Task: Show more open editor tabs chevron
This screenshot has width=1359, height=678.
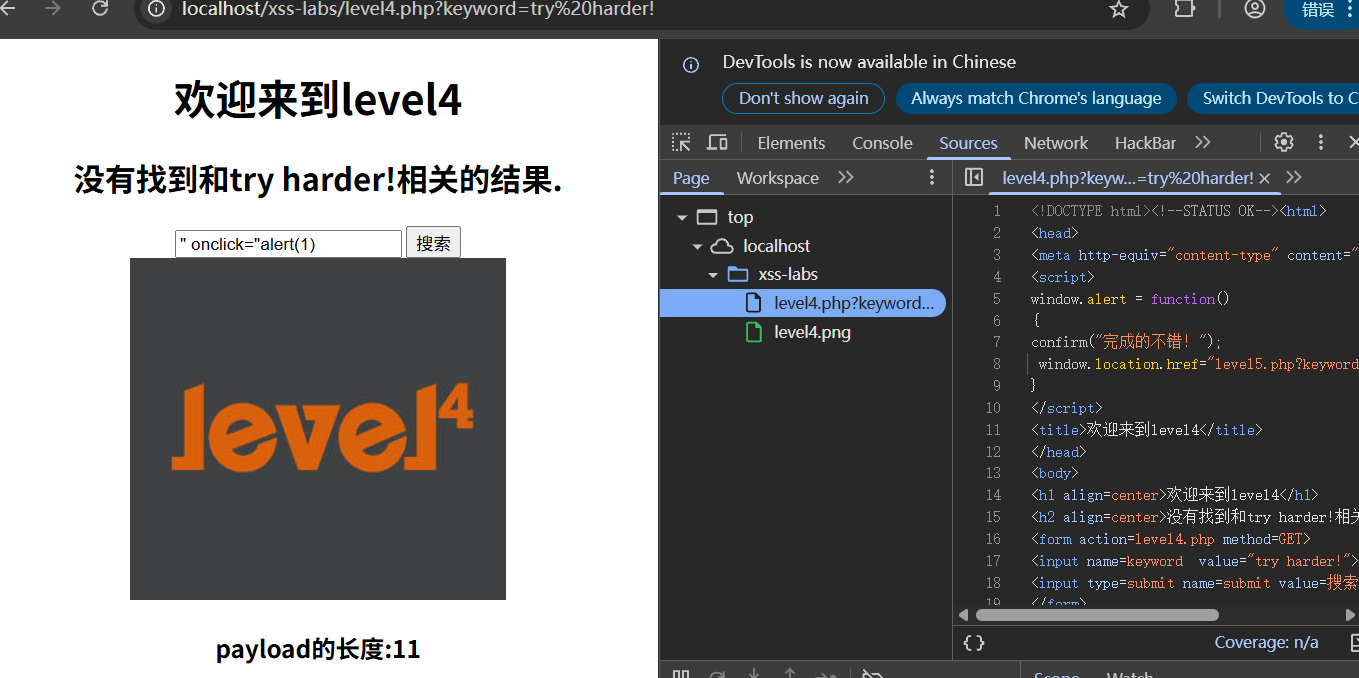Action: click(1294, 177)
